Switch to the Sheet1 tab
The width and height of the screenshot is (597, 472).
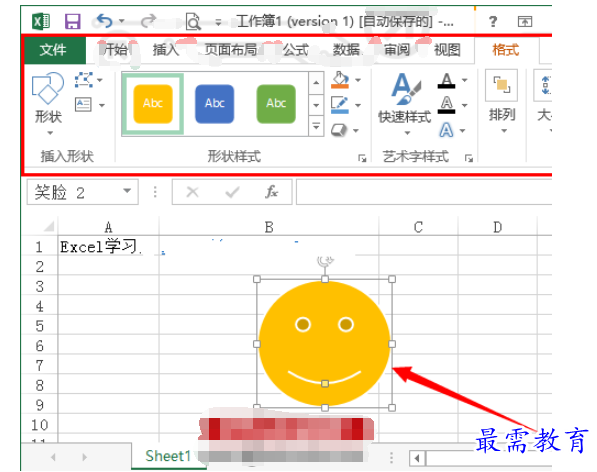[x=168, y=456]
